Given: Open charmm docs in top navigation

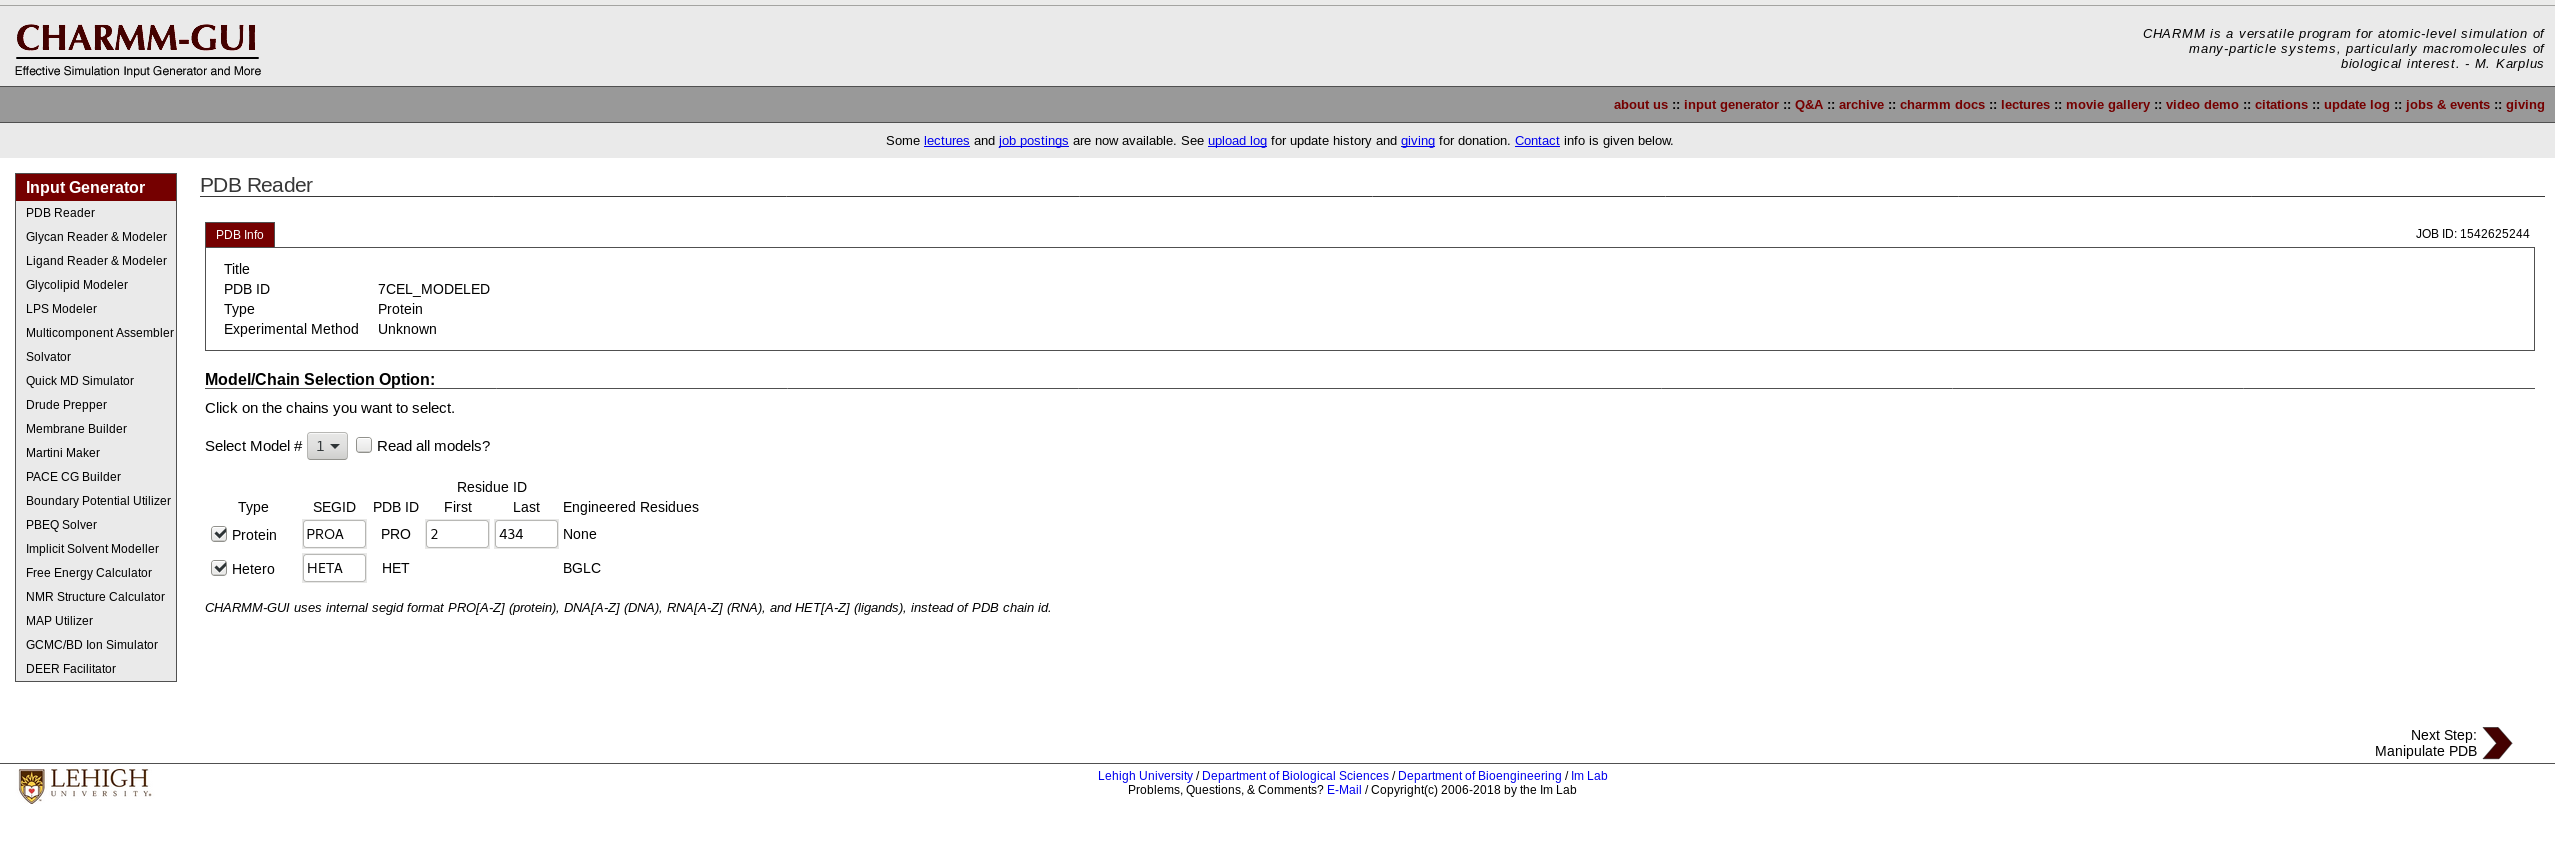Looking at the screenshot, I should (x=1942, y=105).
